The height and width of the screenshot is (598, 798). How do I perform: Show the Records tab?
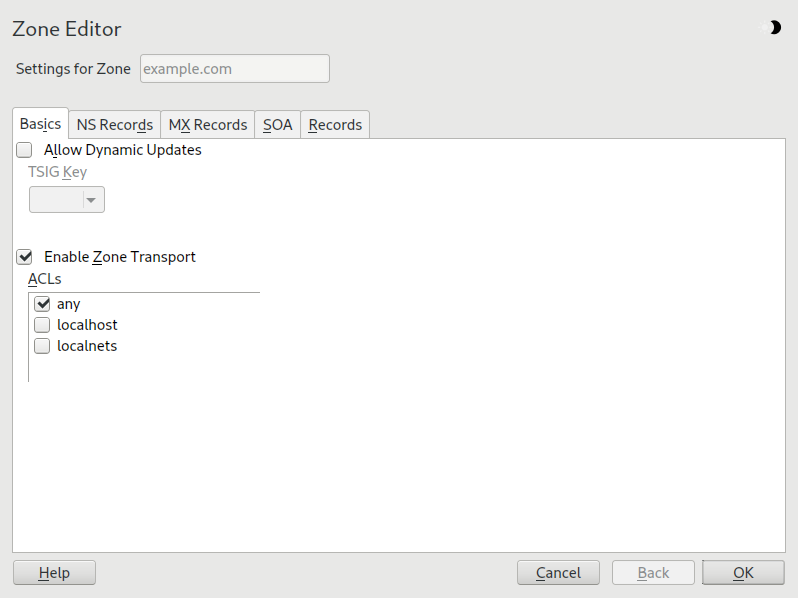point(335,125)
